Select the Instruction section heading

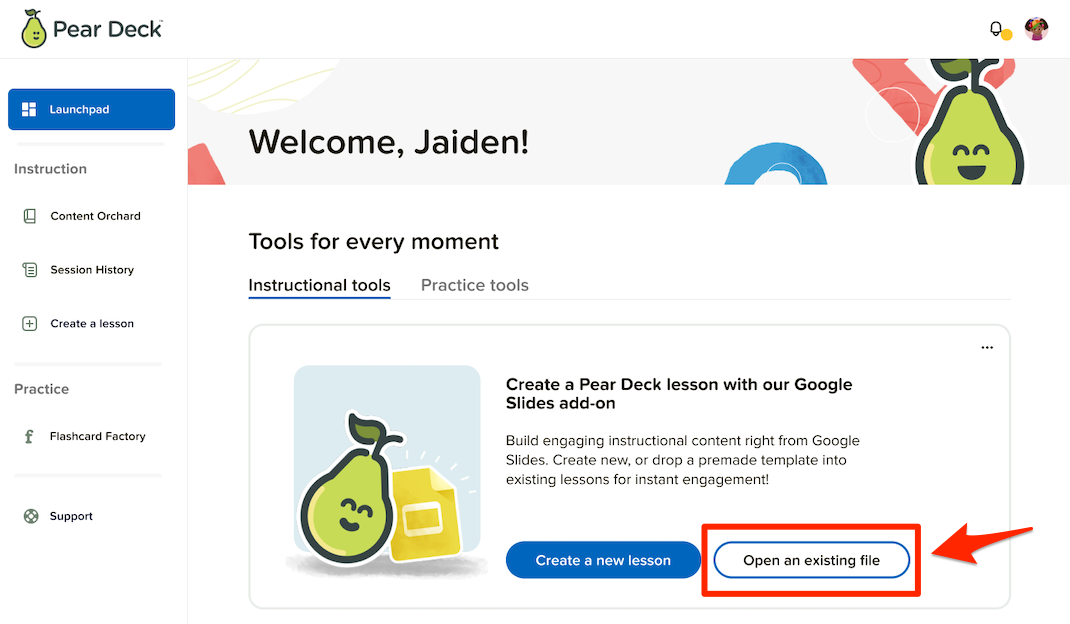tap(50, 169)
